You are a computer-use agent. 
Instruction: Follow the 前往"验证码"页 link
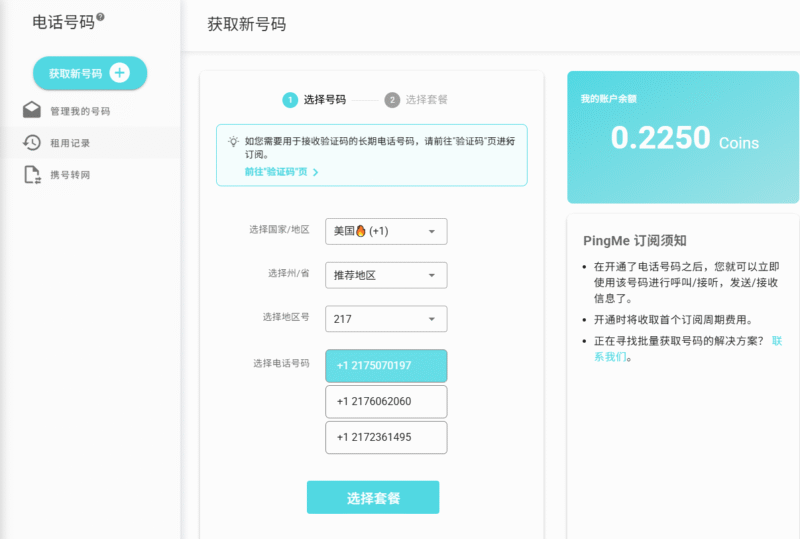[276, 172]
